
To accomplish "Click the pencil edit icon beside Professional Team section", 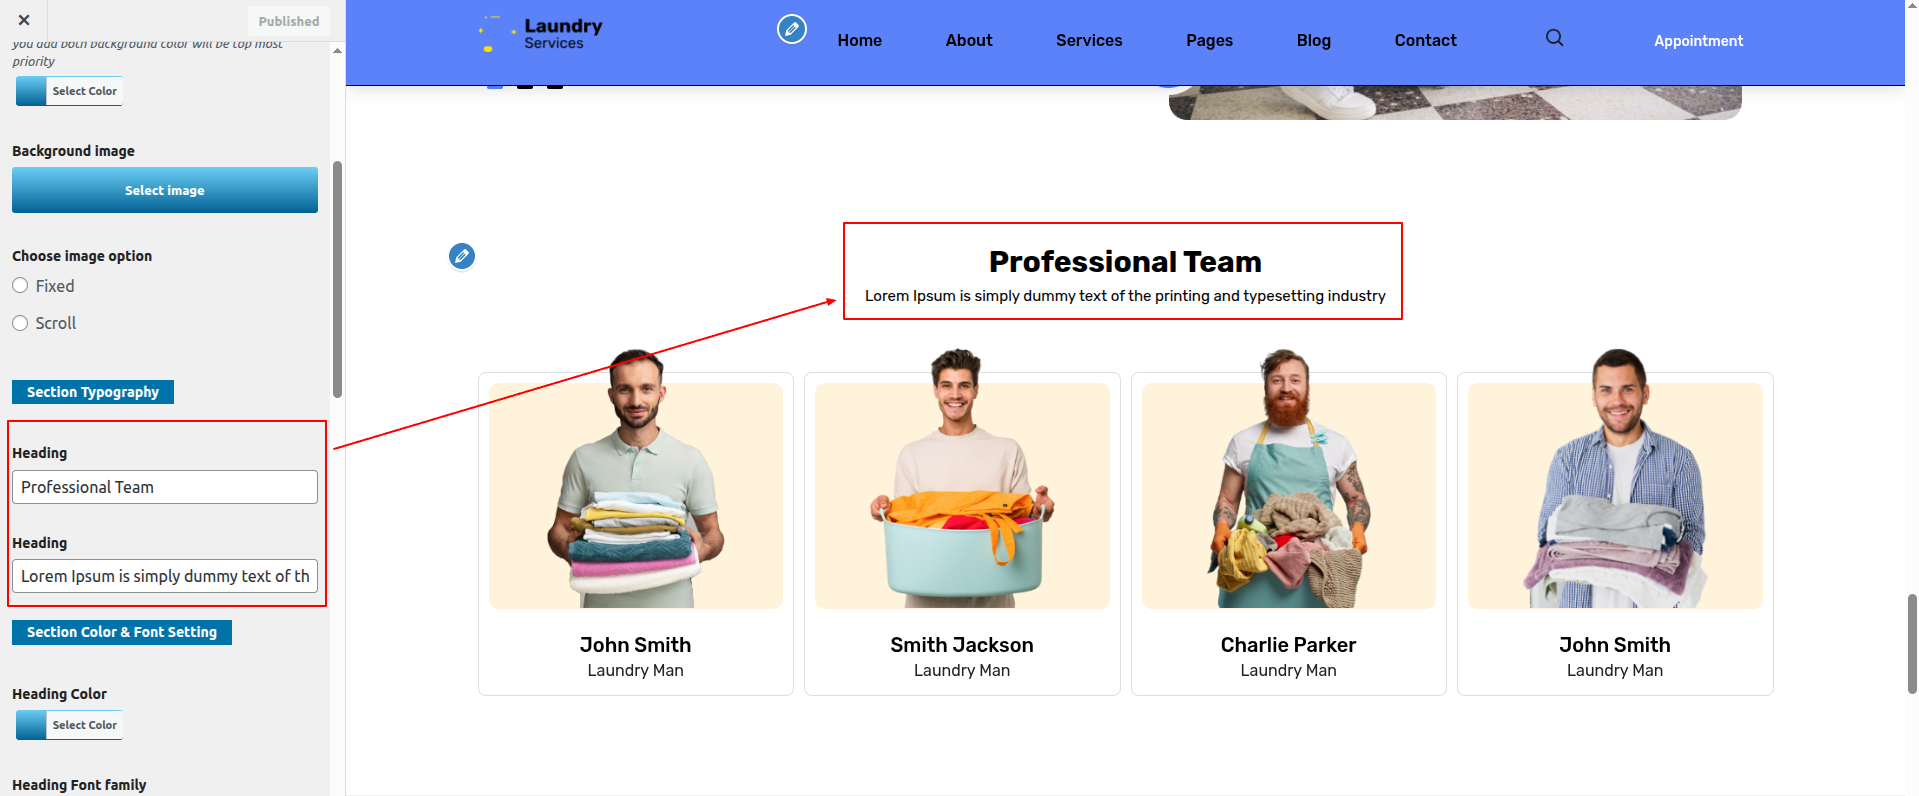I will point(461,257).
